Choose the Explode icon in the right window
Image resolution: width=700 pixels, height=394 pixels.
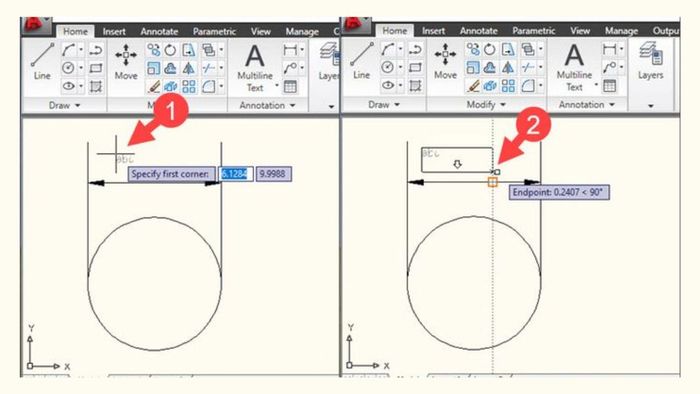coord(490,85)
